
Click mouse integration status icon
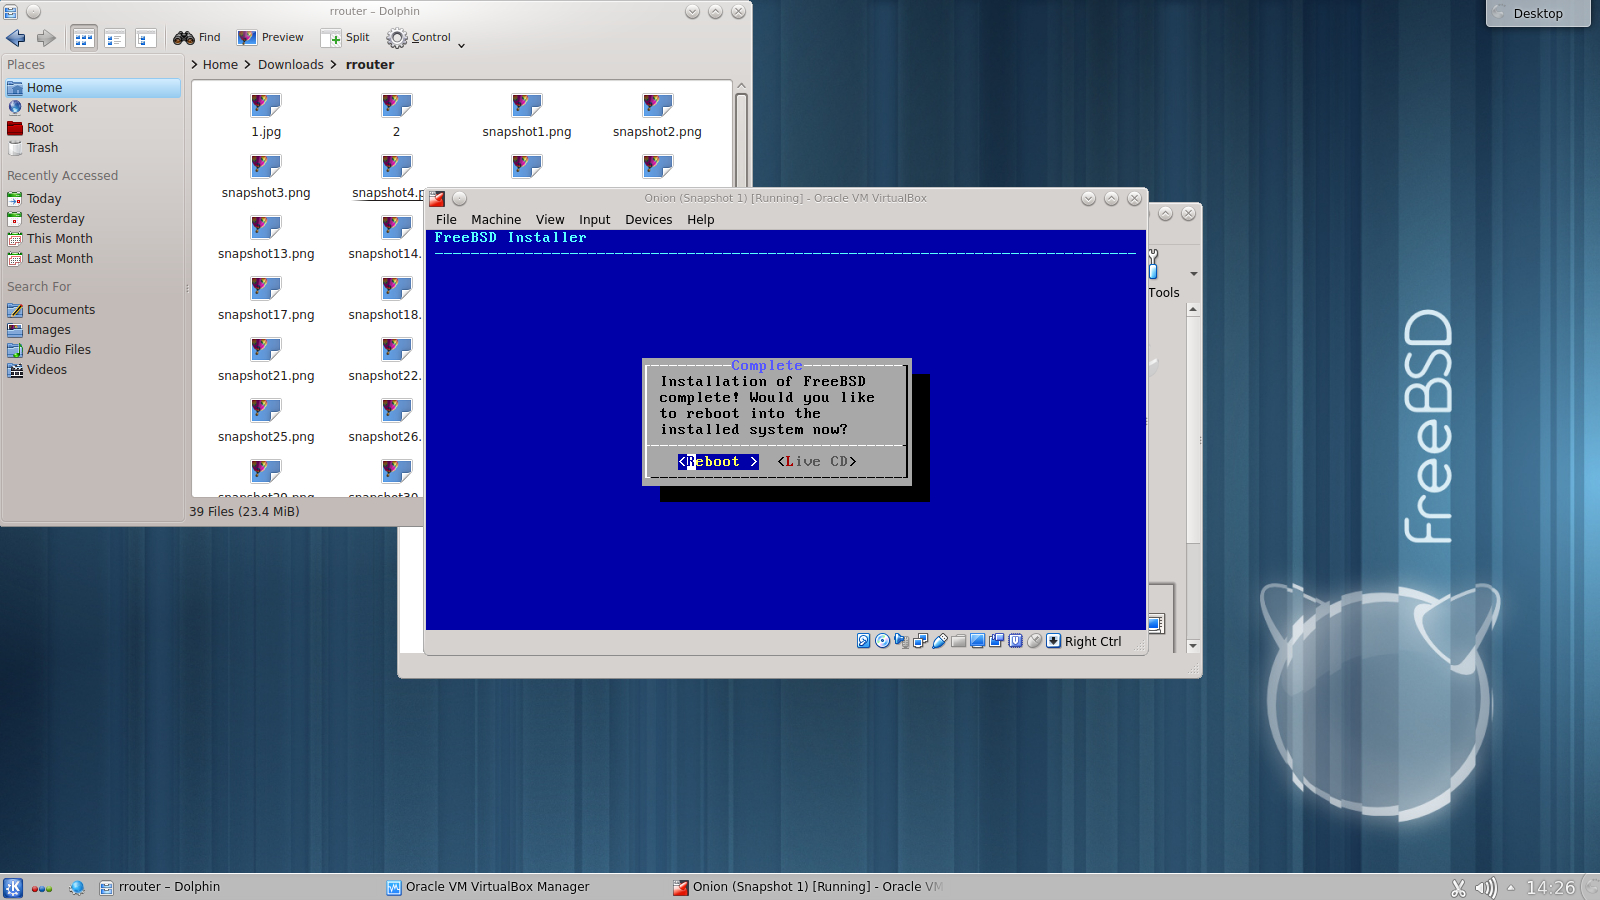tap(1035, 641)
